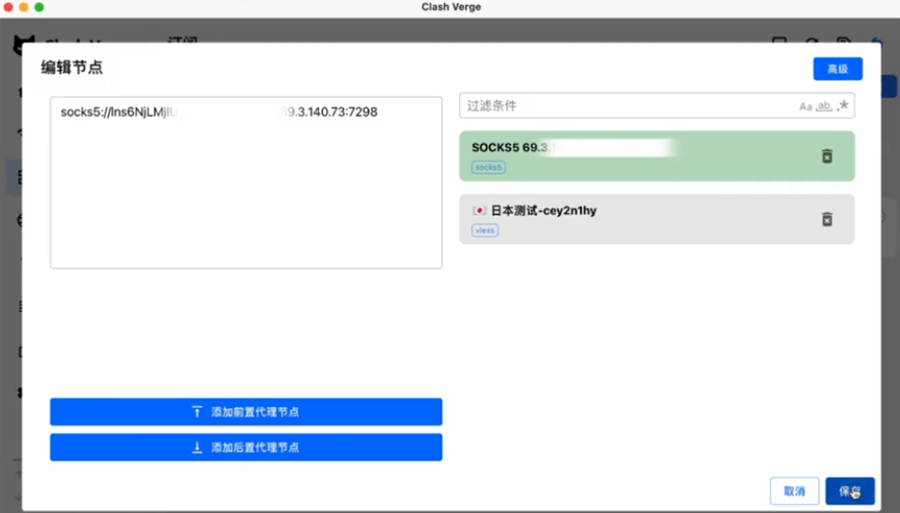The height and width of the screenshot is (513, 900).
Task: Click inside the socks5:// node text area
Action: point(246,182)
